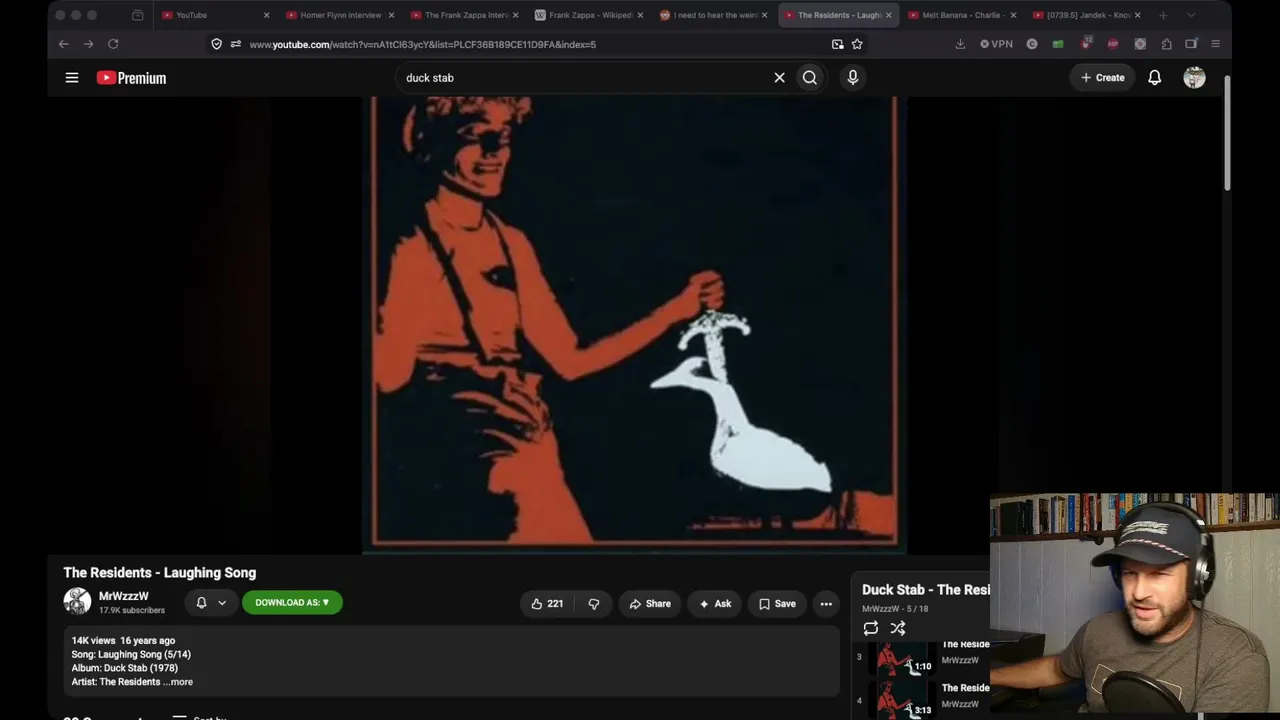Click 'Song: Laughing Song (5/14)' text
This screenshot has height=720, width=1280.
[x=131, y=654]
